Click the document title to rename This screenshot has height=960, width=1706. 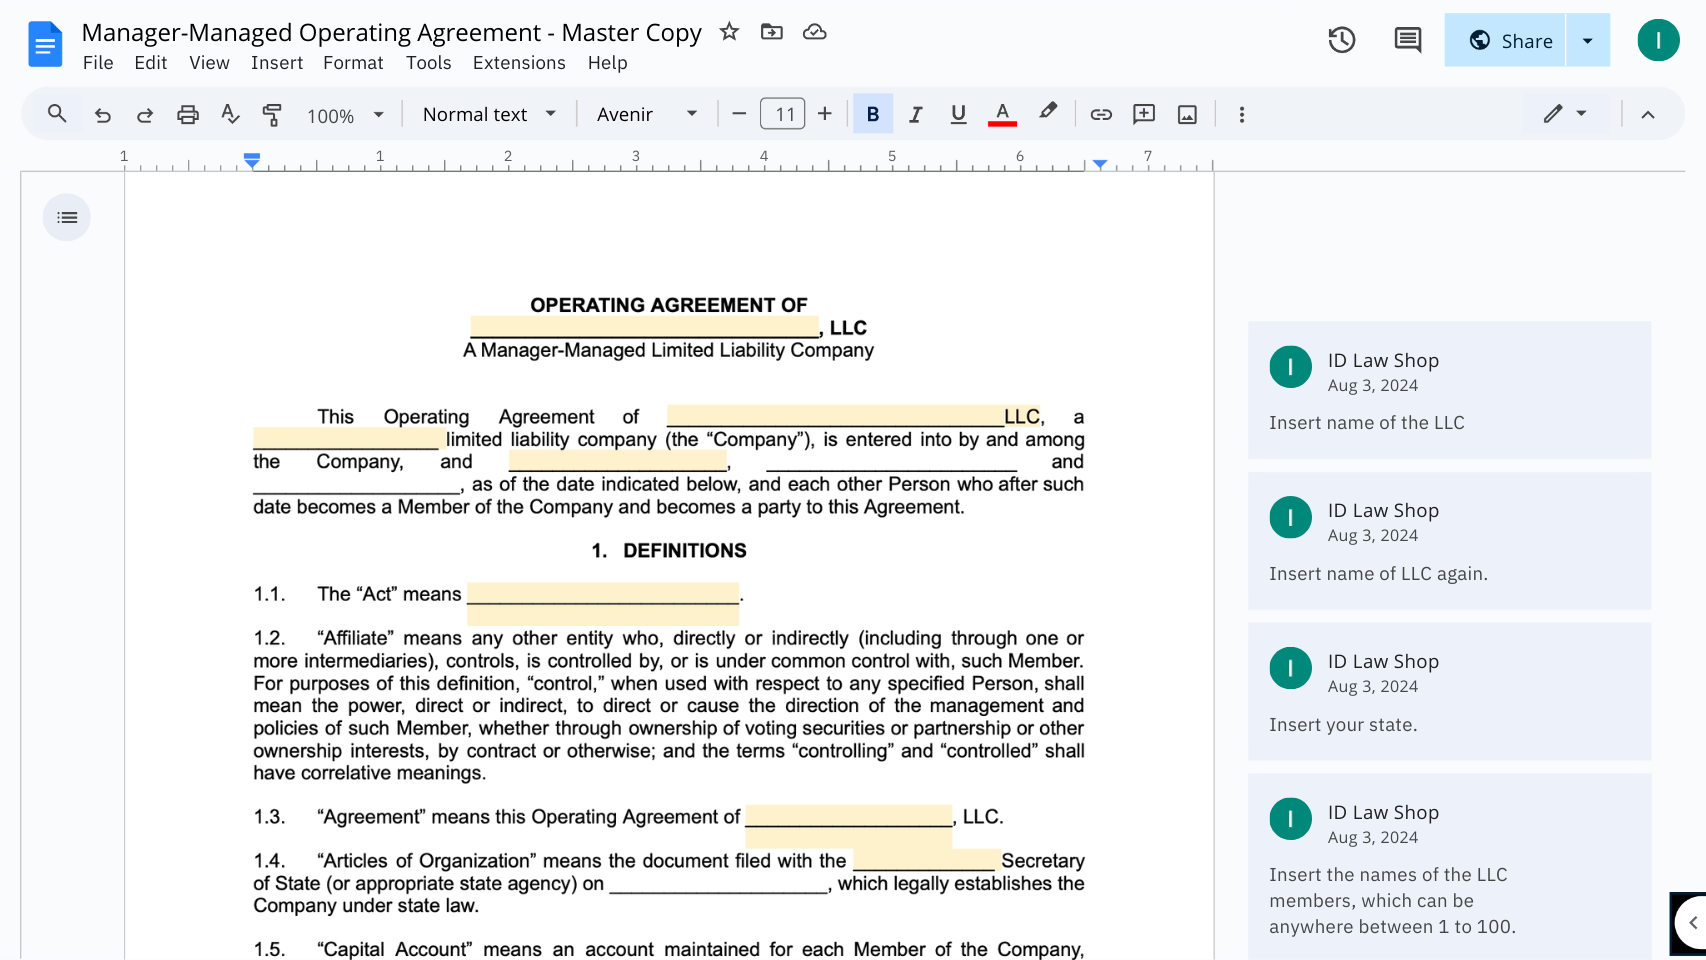[x=392, y=32]
